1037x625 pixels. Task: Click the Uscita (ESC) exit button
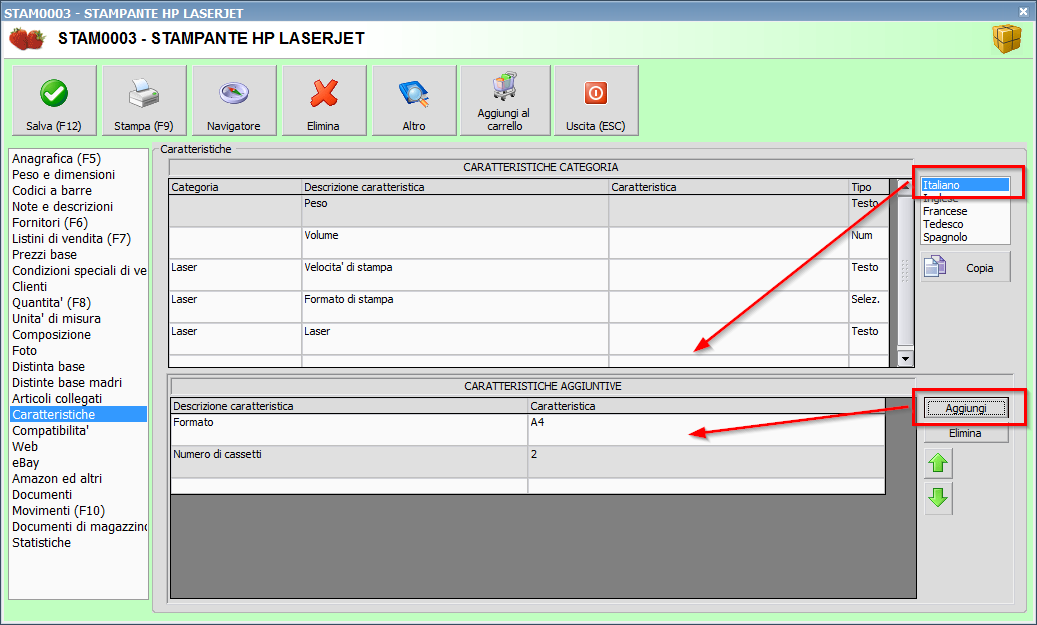[596, 101]
